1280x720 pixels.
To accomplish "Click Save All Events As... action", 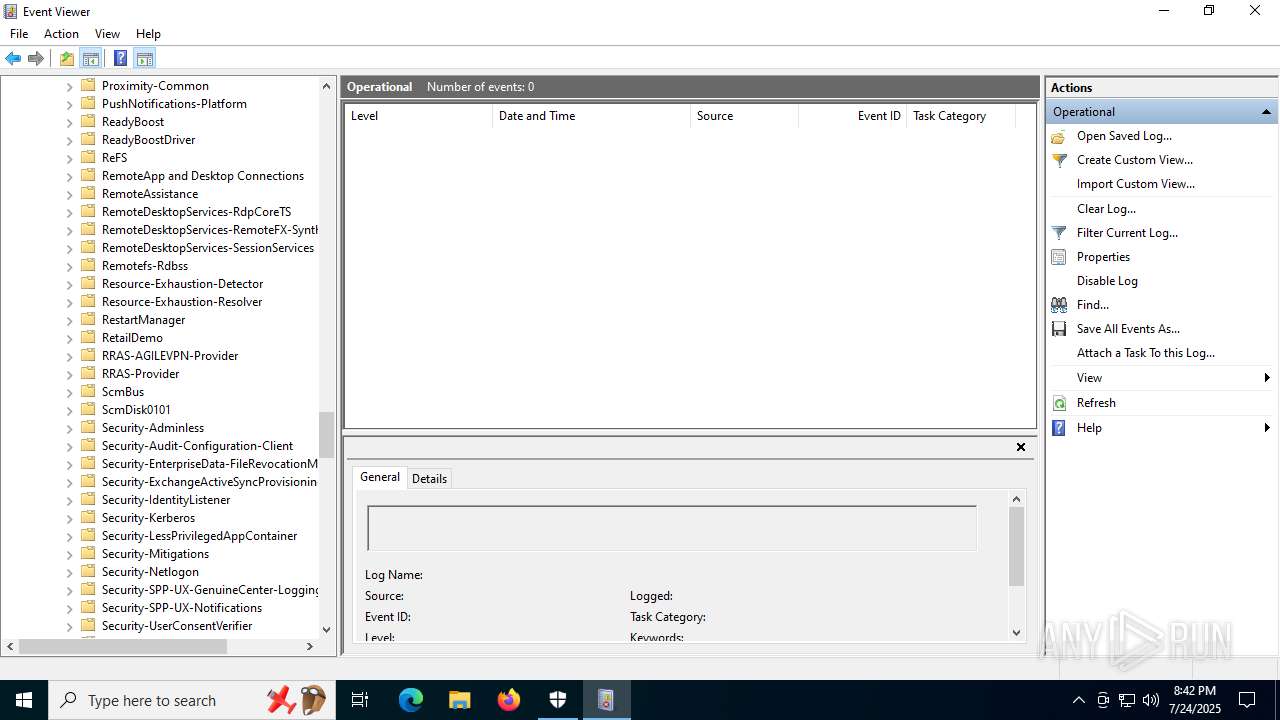I will tap(1128, 329).
